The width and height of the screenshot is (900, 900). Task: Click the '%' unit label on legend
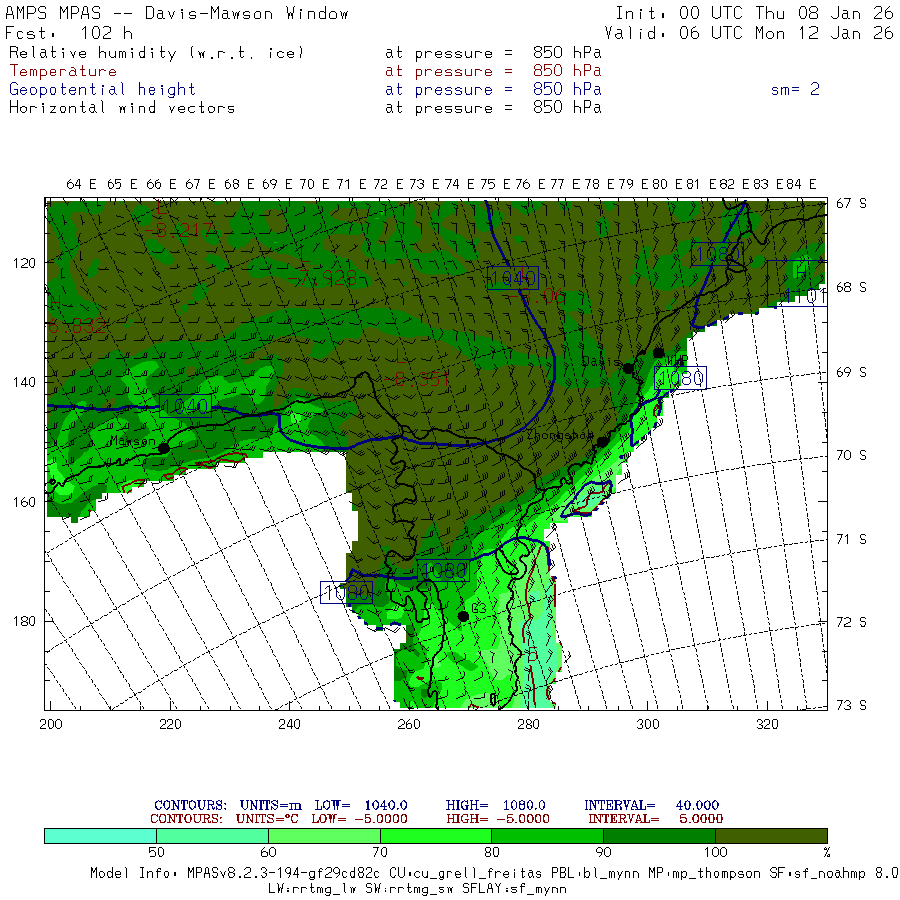[x=826, y=853]
